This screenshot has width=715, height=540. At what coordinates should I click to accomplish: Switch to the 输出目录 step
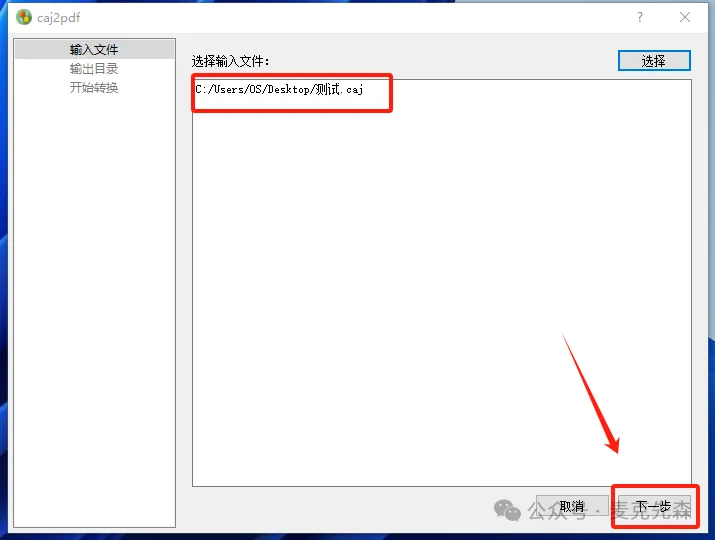click(94, 68)
